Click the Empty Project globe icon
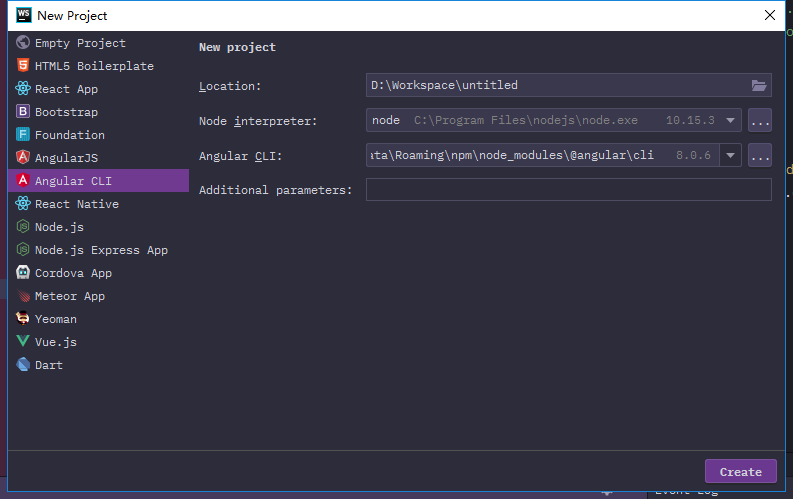 tap(23, 42)
